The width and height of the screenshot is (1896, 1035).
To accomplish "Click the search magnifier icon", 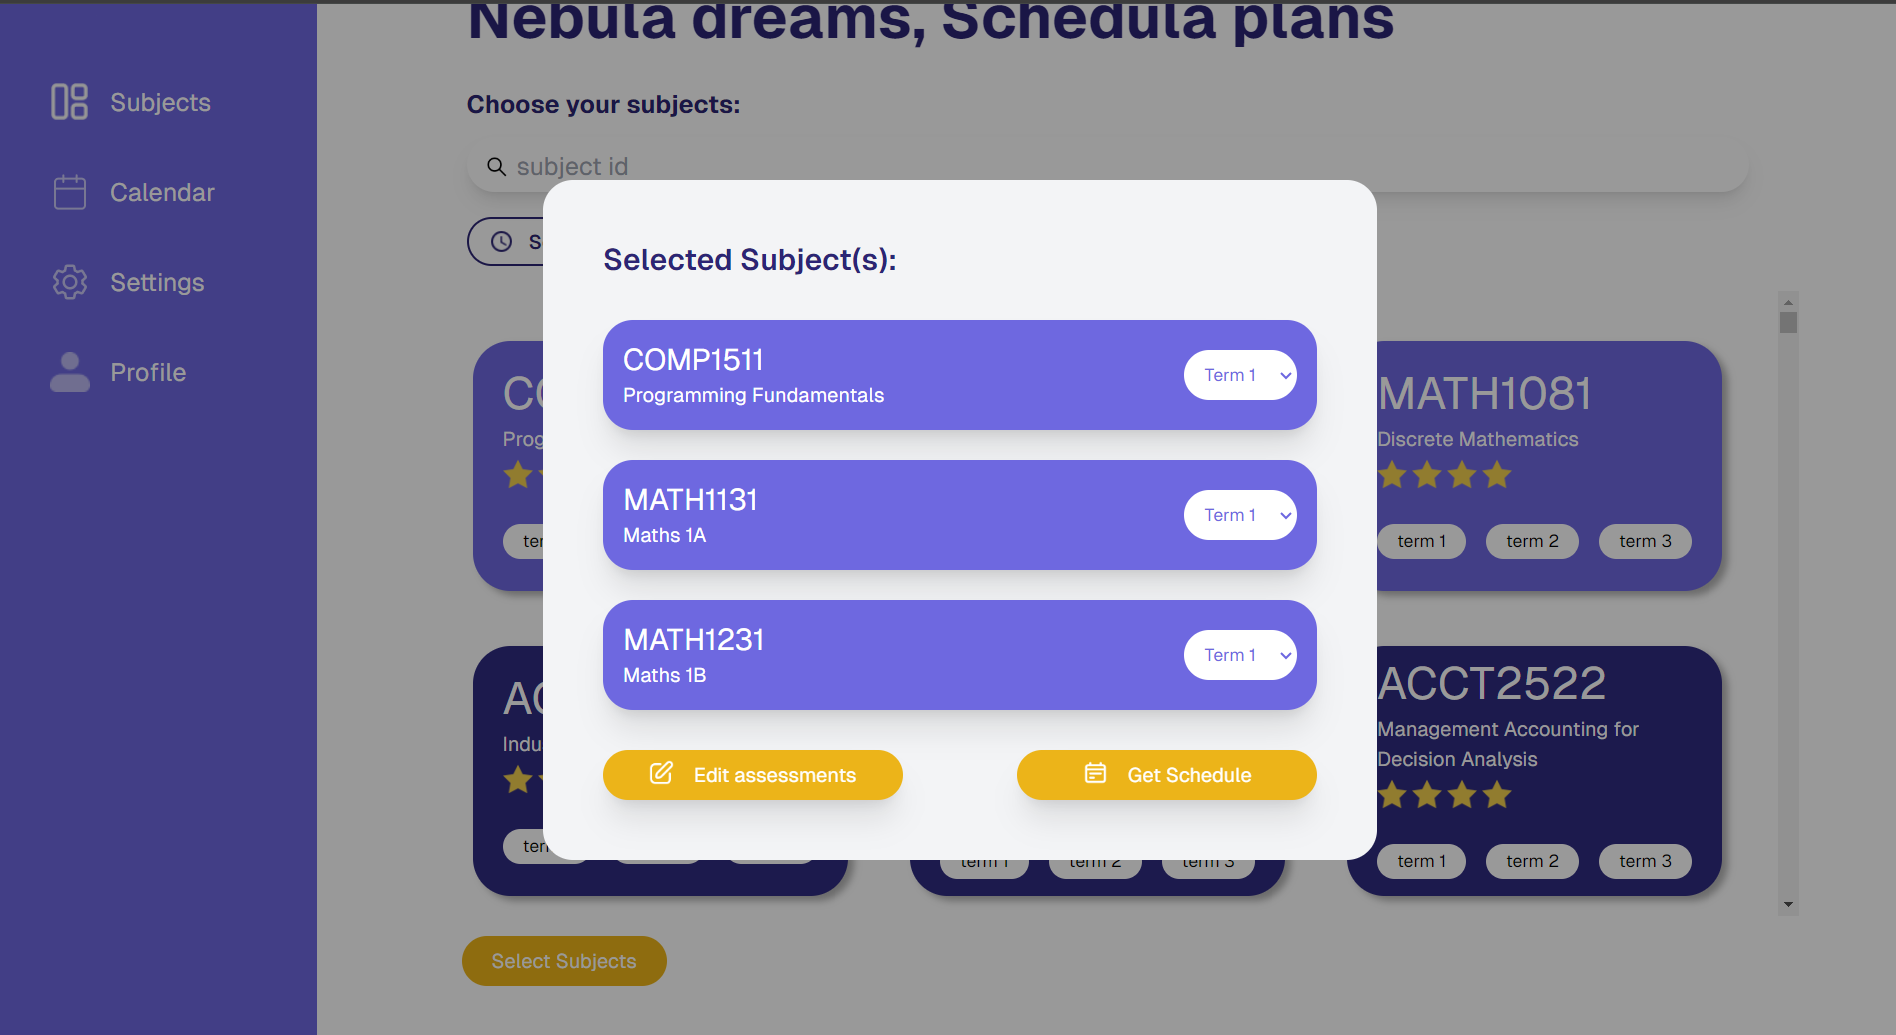I will click(x=496, y=166).
